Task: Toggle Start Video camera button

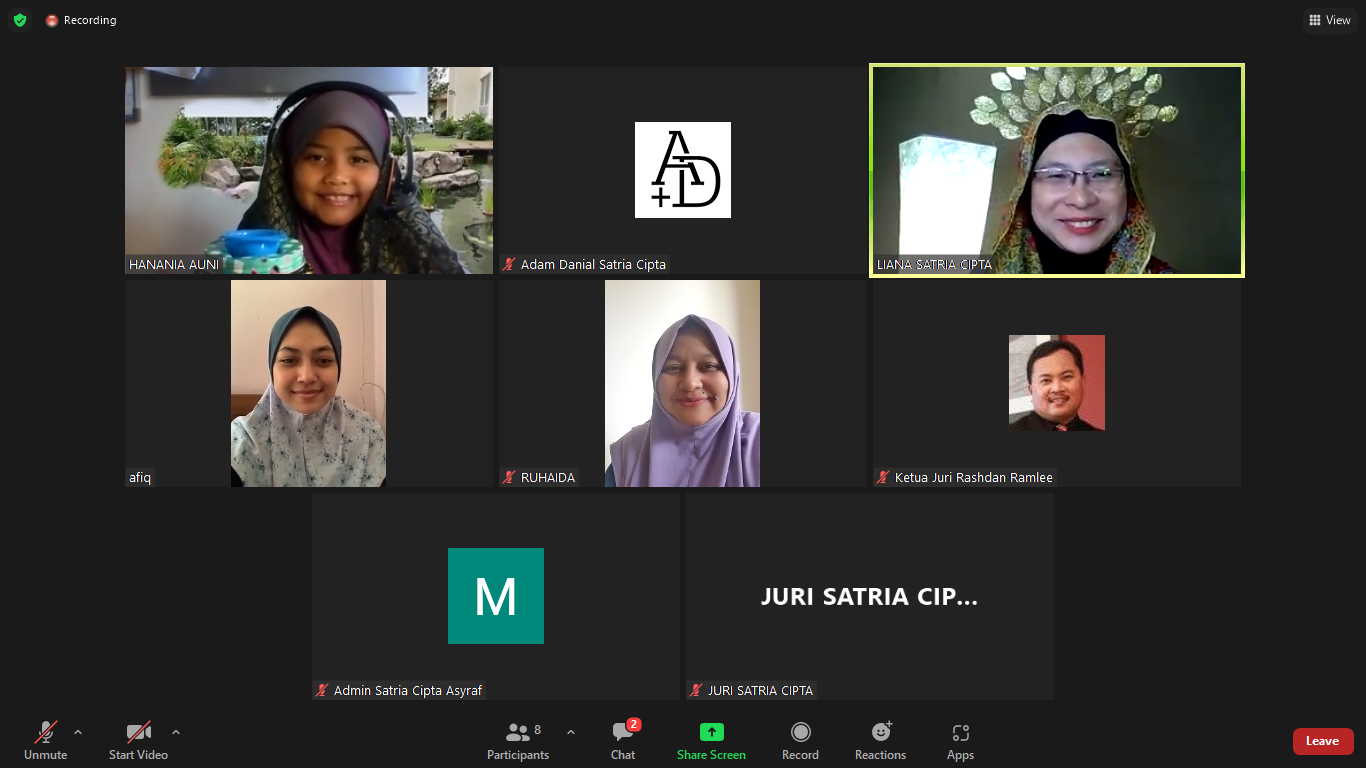Action: [x=138, y=740]
